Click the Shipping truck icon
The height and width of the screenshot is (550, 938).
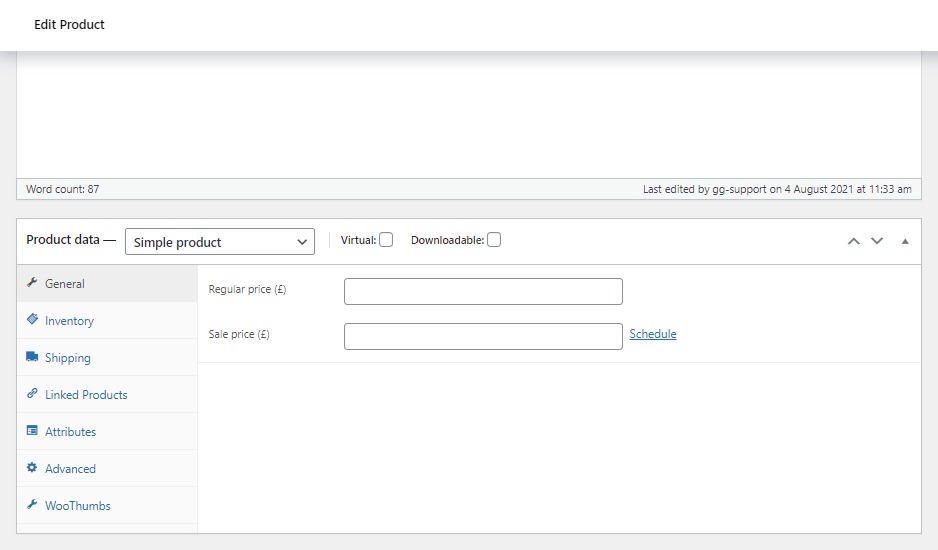pyautogui.click(x=32, y=357)
